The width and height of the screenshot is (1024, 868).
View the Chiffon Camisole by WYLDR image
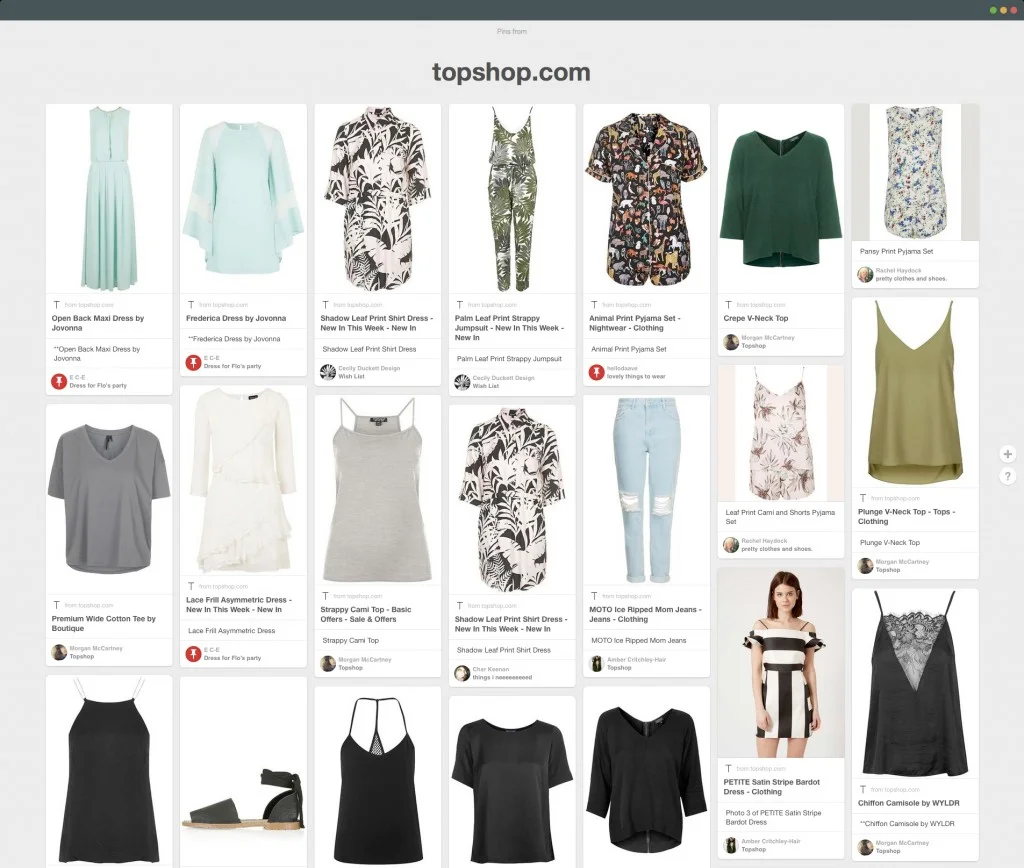pyautogui.click(x=915, y=684)
